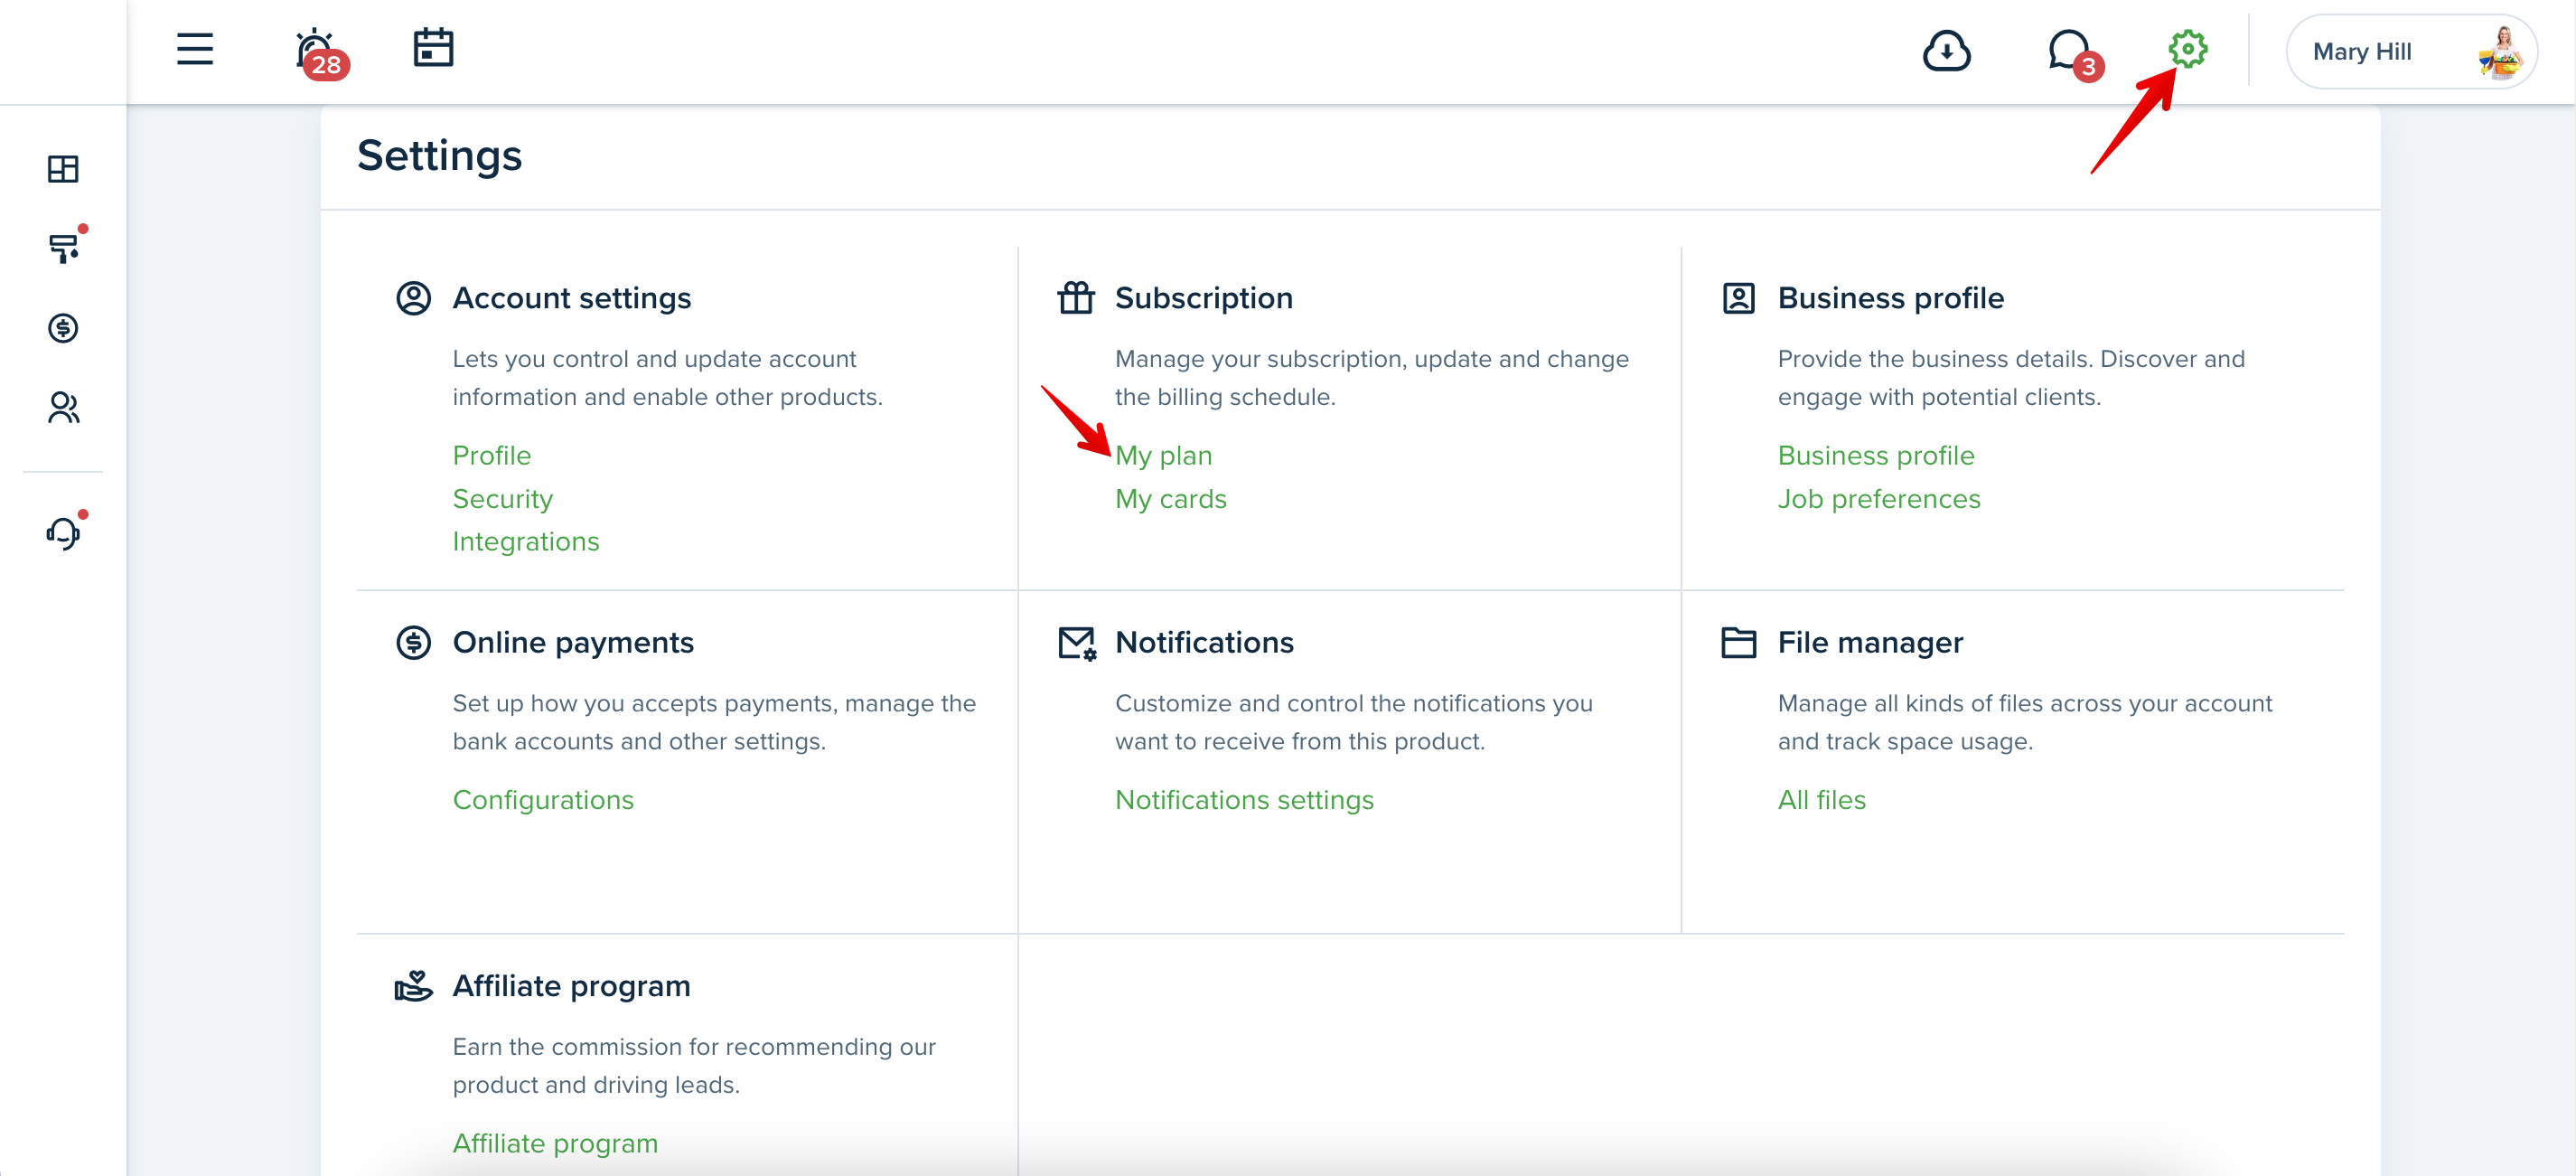Click the cloud download icon
Image resolution: width=2576 pixels, height=1176 pixels.
pyautogui.click(x=1946, y=51)
